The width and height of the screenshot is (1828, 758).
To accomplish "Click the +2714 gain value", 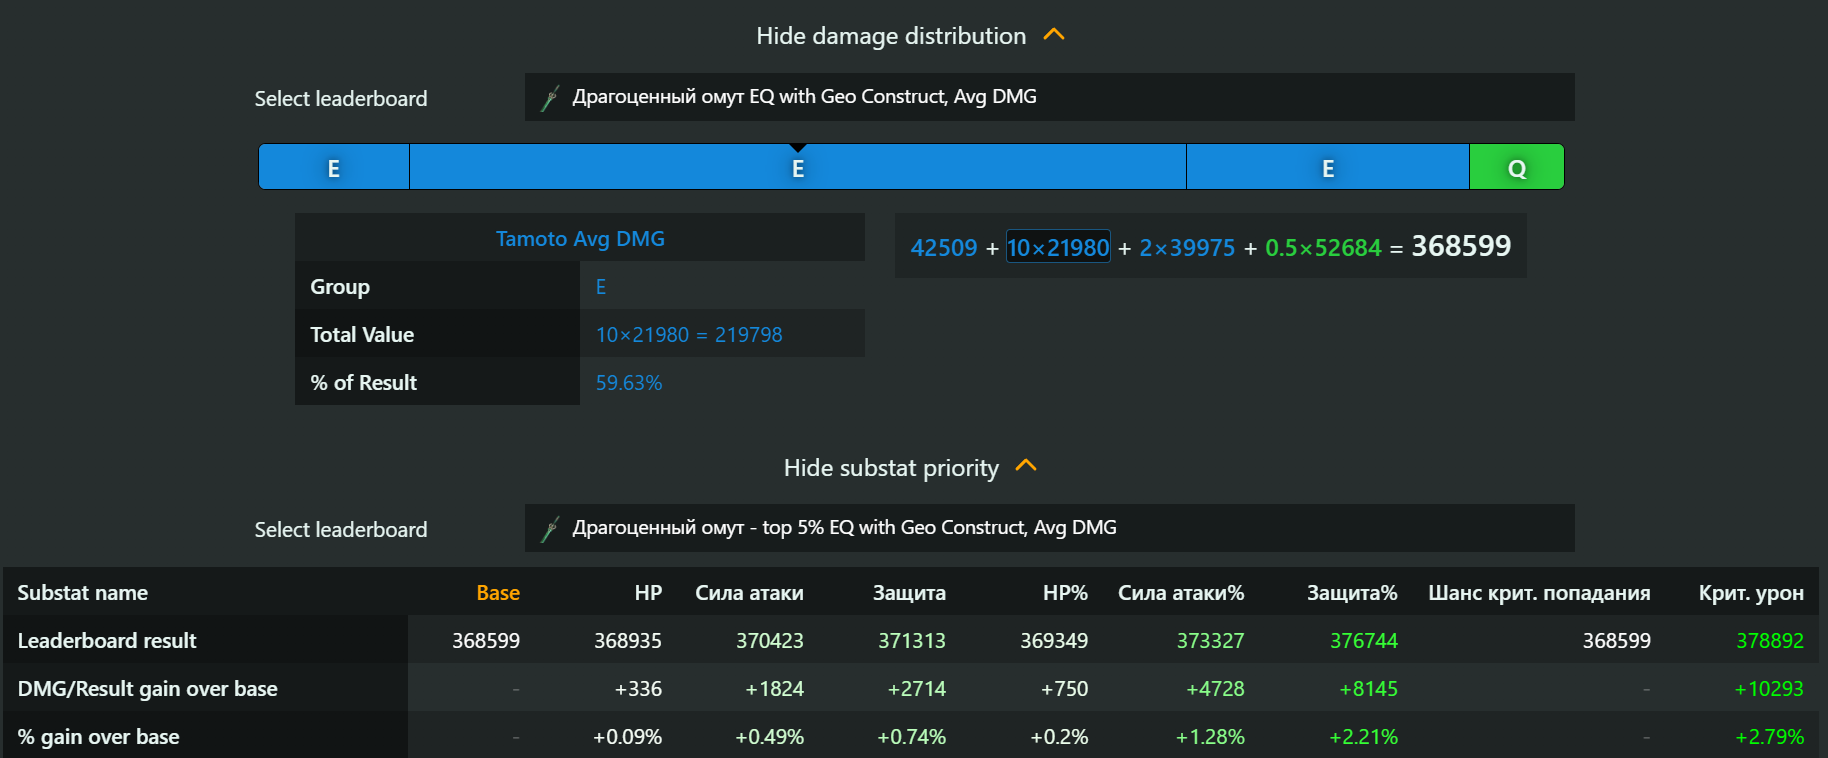I will (916, 689).
